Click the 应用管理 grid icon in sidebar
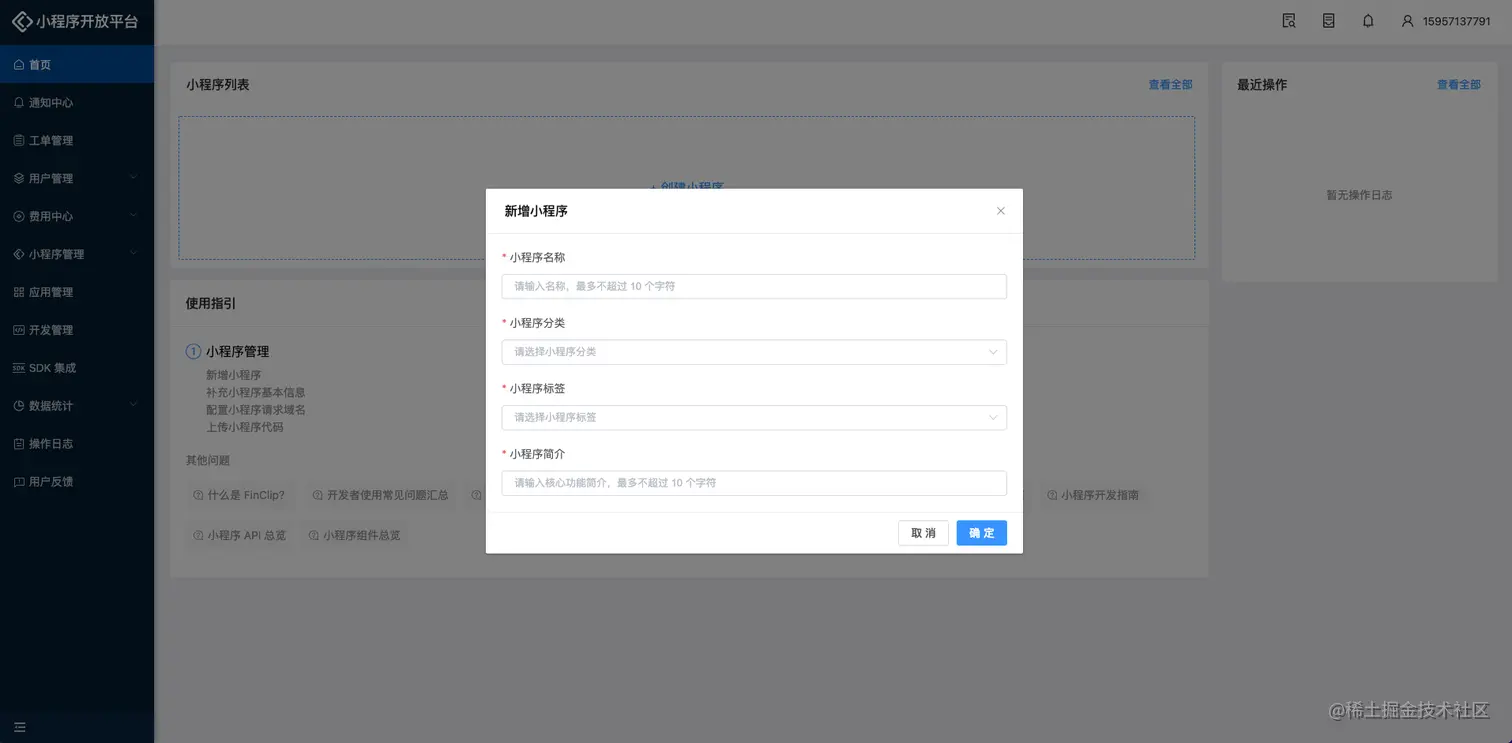The width and height of the screenshot is (1512, 743). pos(19,292)
